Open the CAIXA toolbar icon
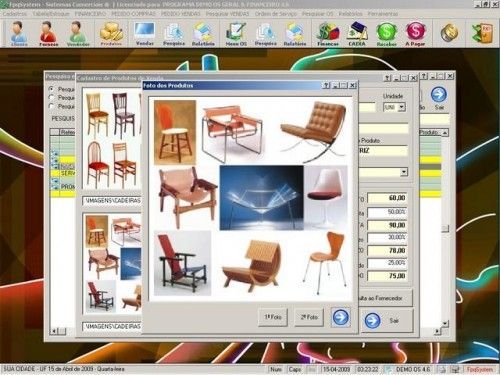This screenshot has height=375, width=500. click(357, 33)
